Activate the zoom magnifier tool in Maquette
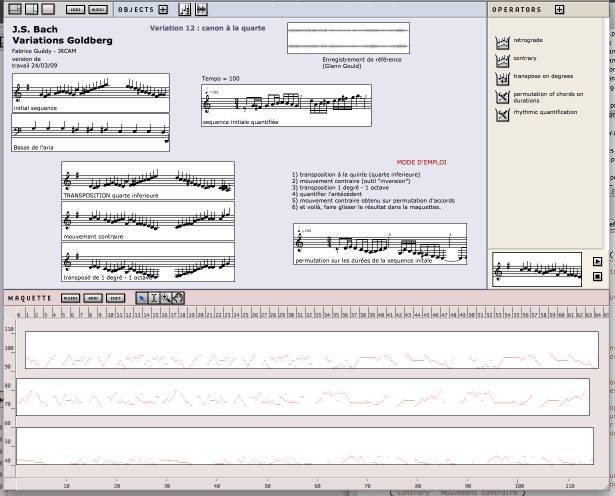Viewport: 615px width, 496px height. tap(166, 297)
